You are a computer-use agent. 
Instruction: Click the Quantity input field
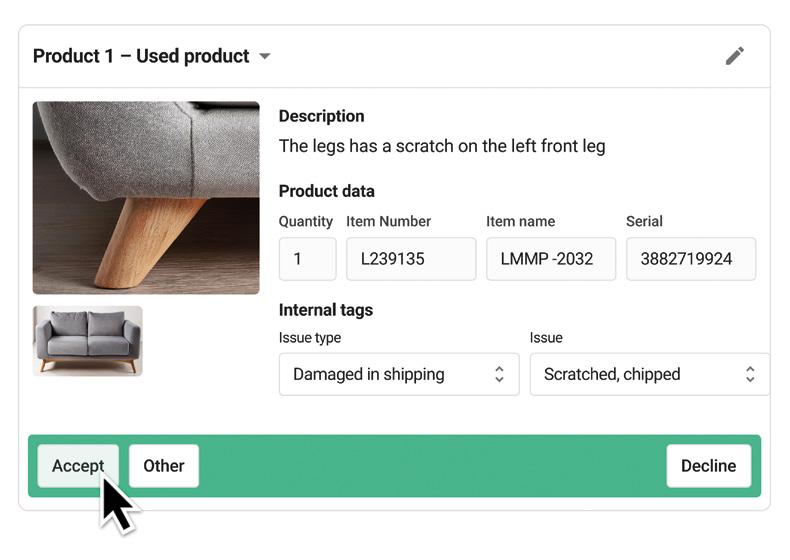(307, 259)
